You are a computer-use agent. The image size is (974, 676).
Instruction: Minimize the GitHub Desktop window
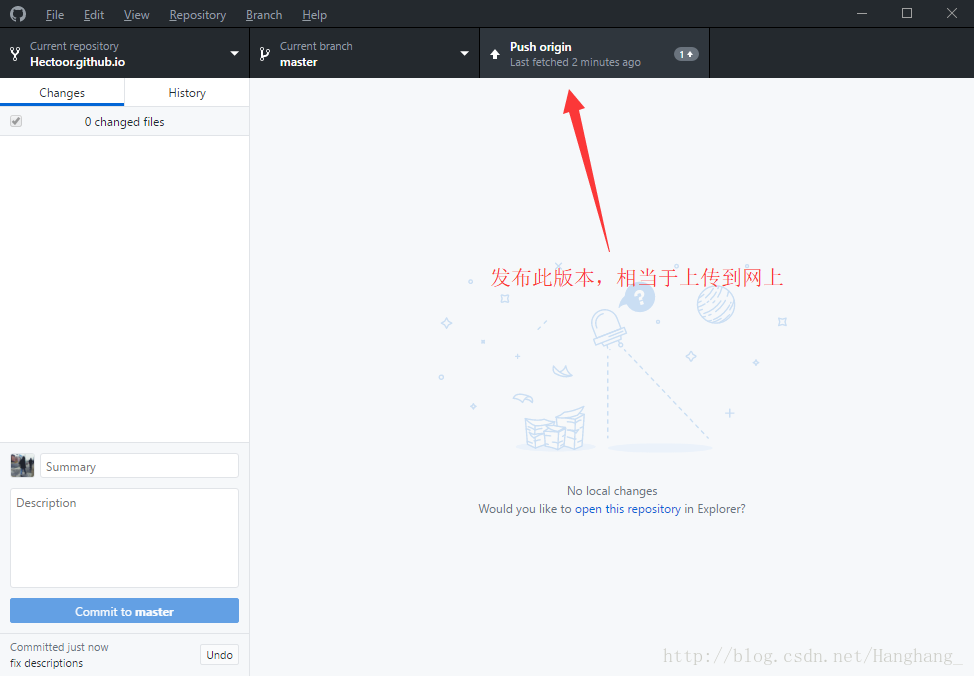(862, 14)
